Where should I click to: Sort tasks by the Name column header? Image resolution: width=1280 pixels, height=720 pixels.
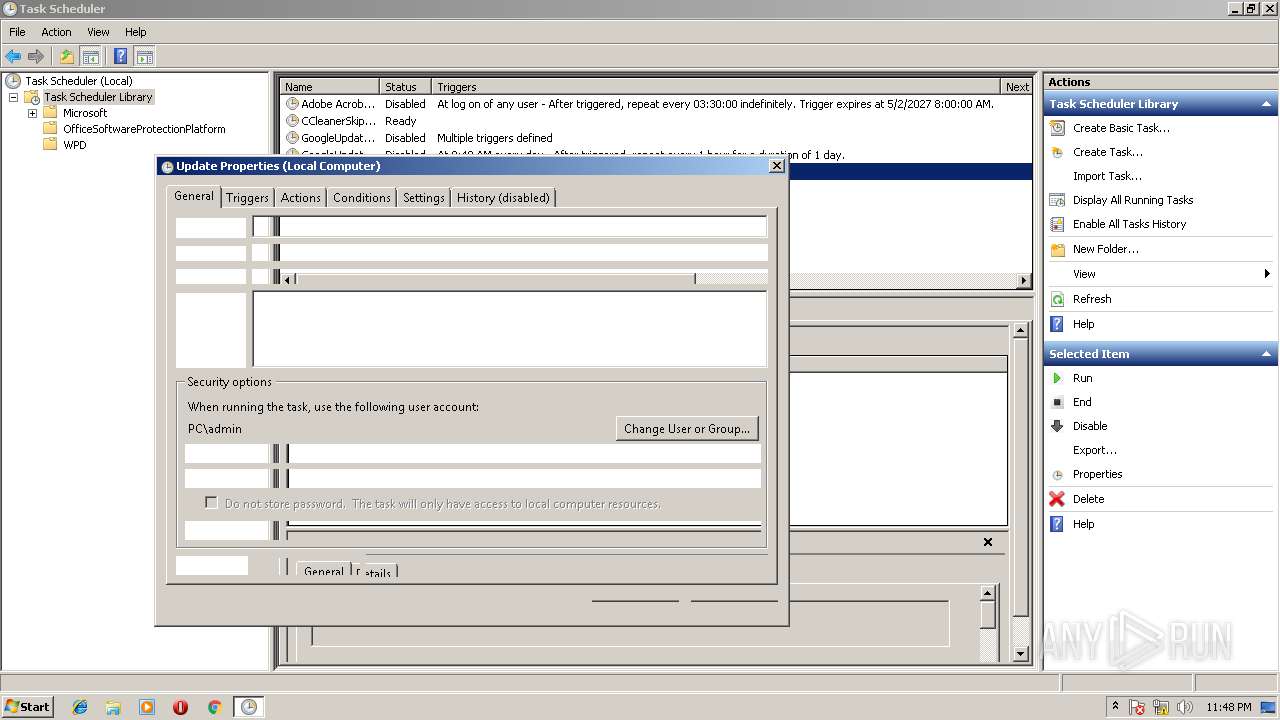click(330, 87)
